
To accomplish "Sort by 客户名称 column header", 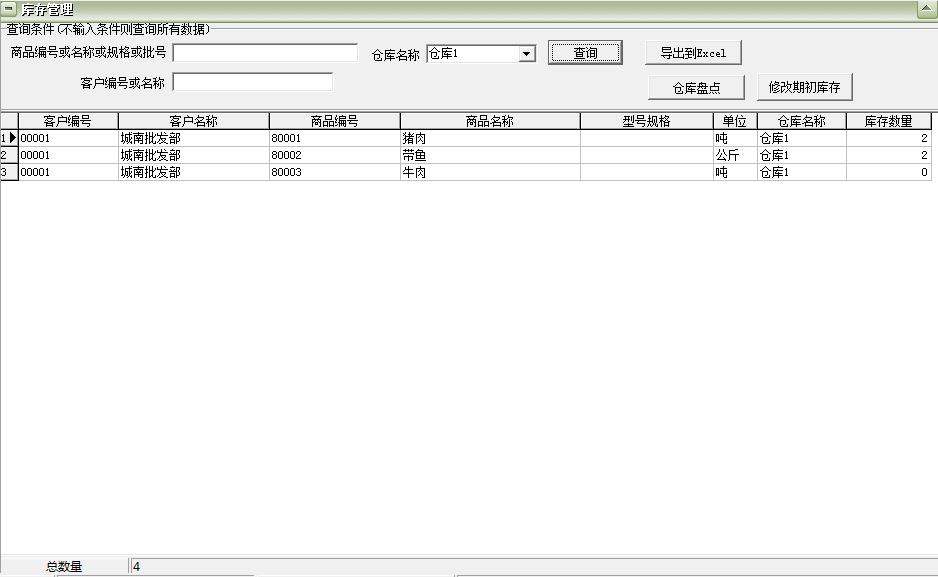I will click(x=194, y=121).
